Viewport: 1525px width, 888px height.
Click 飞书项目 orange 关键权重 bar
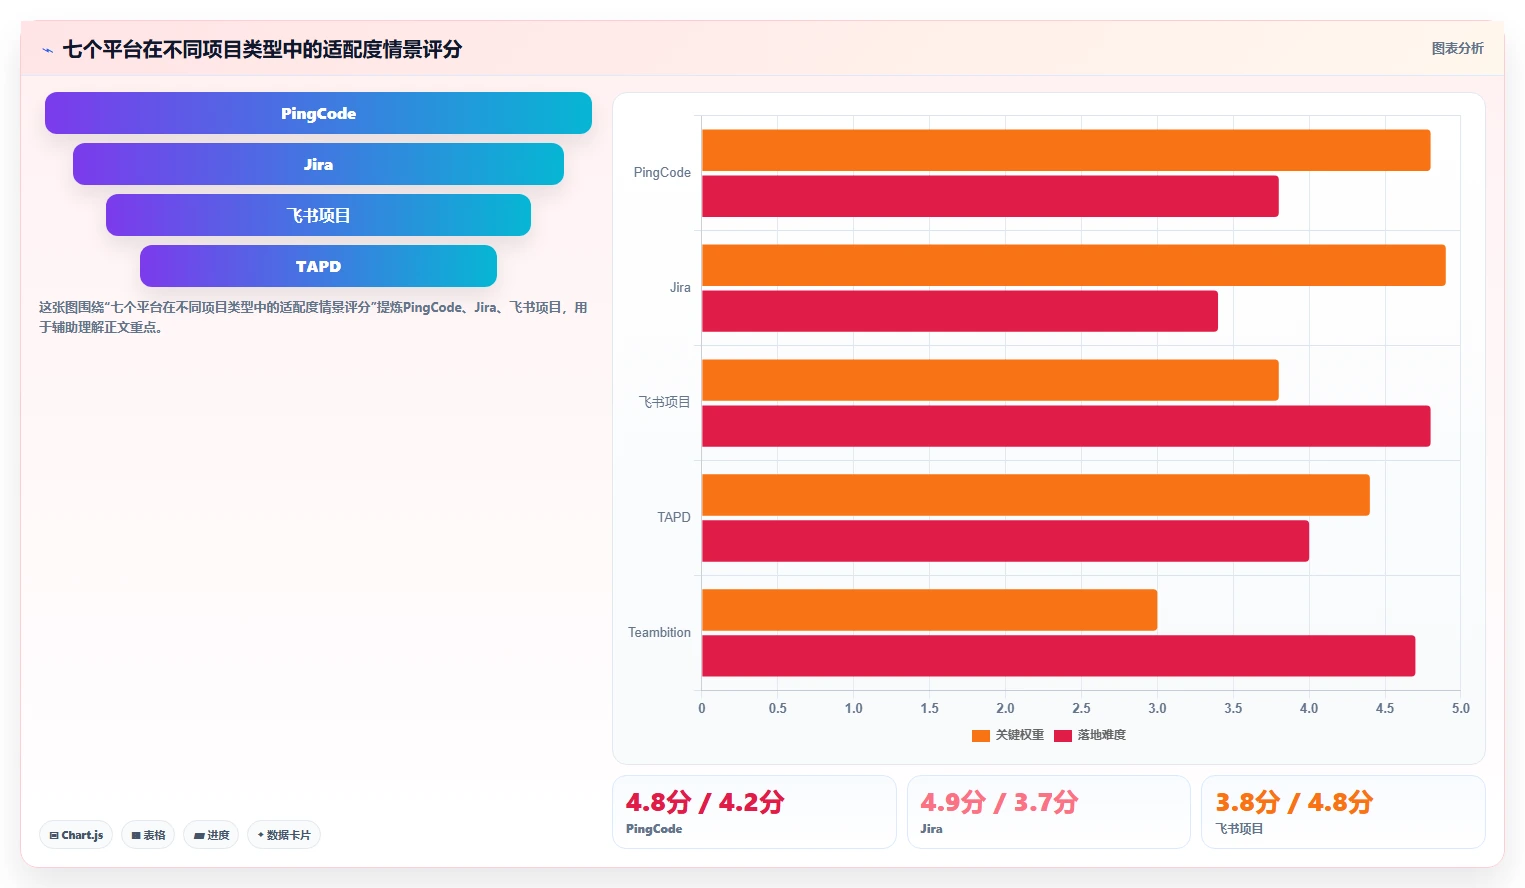click(x=990, y=380)
